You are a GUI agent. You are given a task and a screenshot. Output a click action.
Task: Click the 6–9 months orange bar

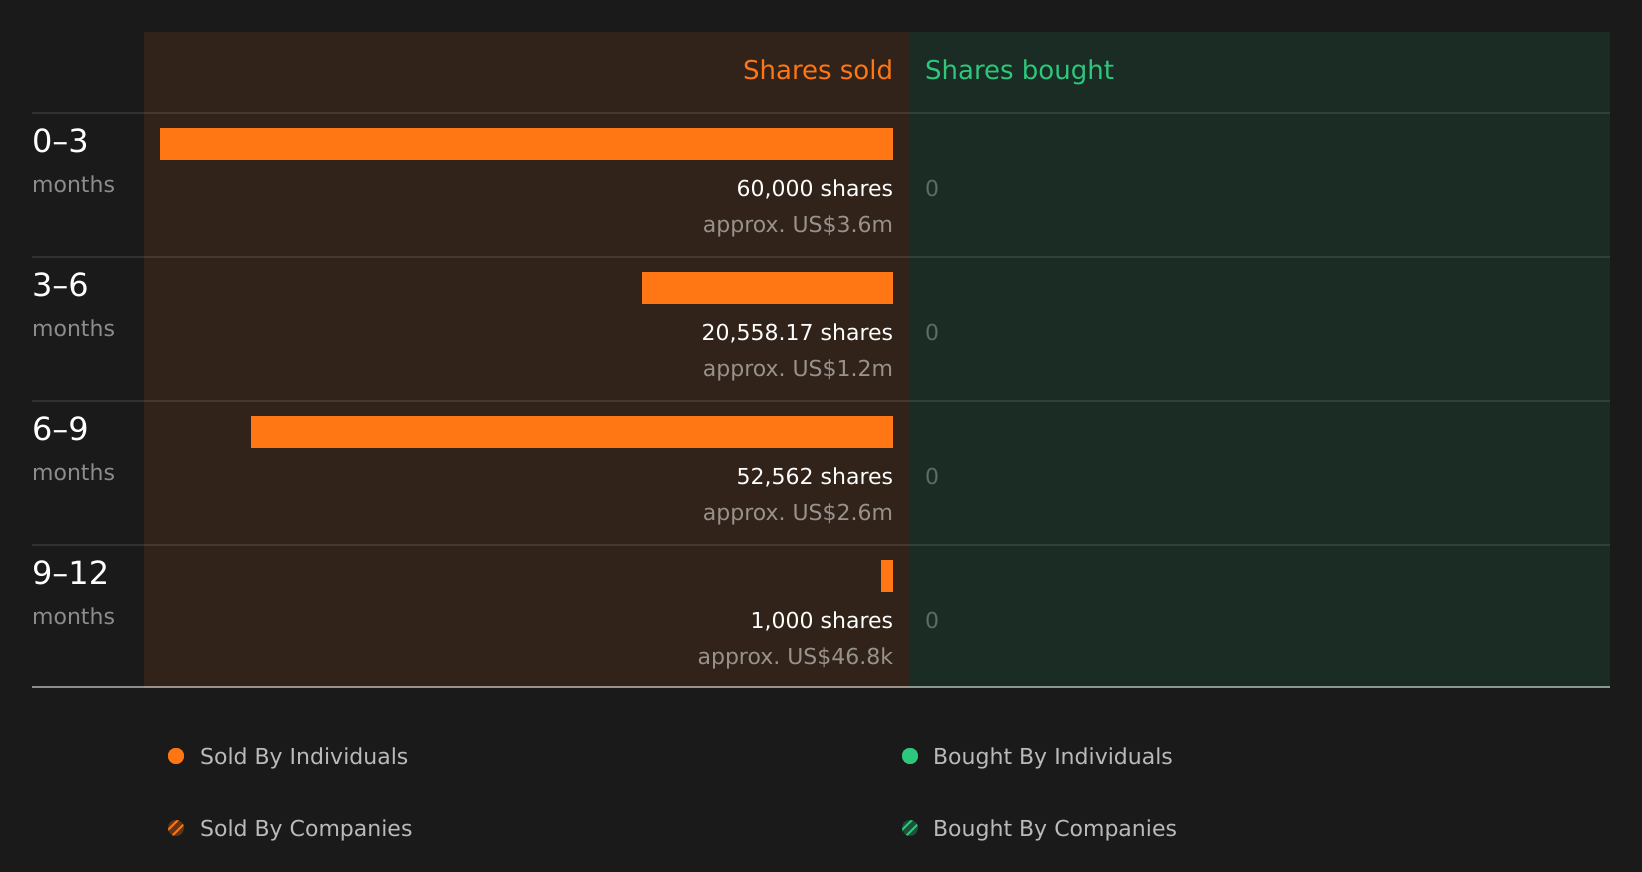coord(572,432)
